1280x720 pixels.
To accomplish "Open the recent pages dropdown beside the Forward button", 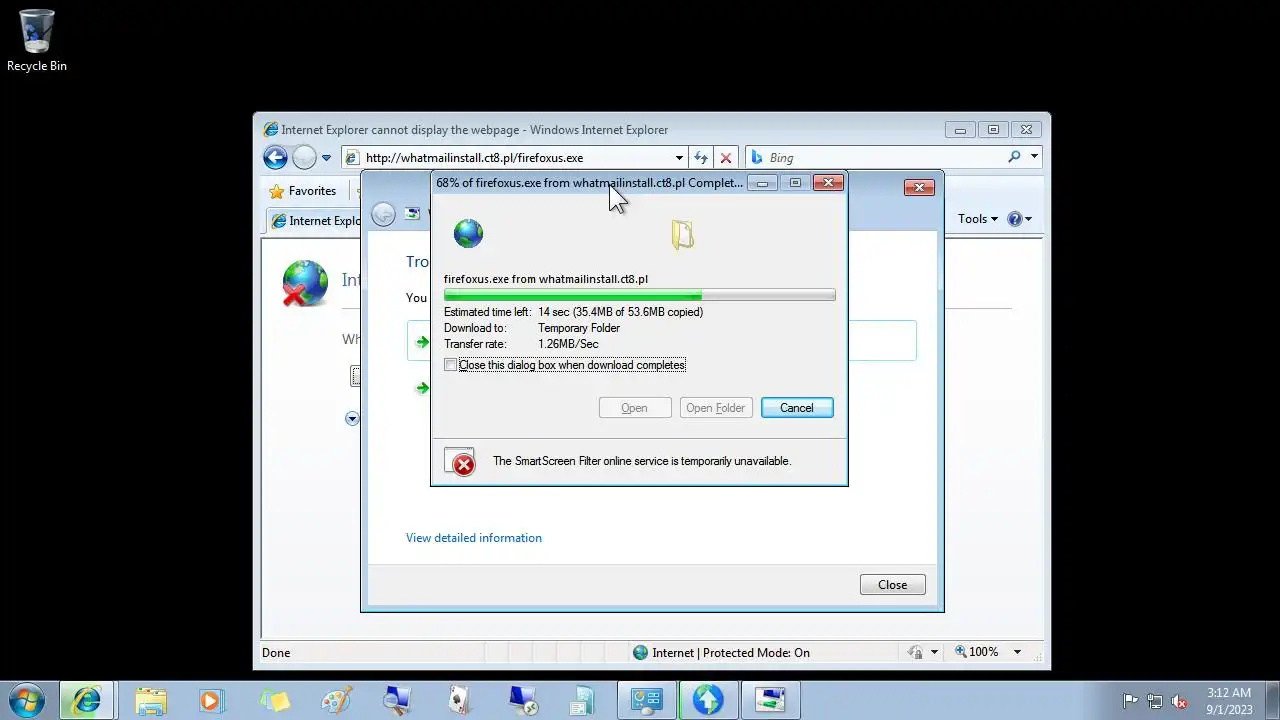I will 326,158.
